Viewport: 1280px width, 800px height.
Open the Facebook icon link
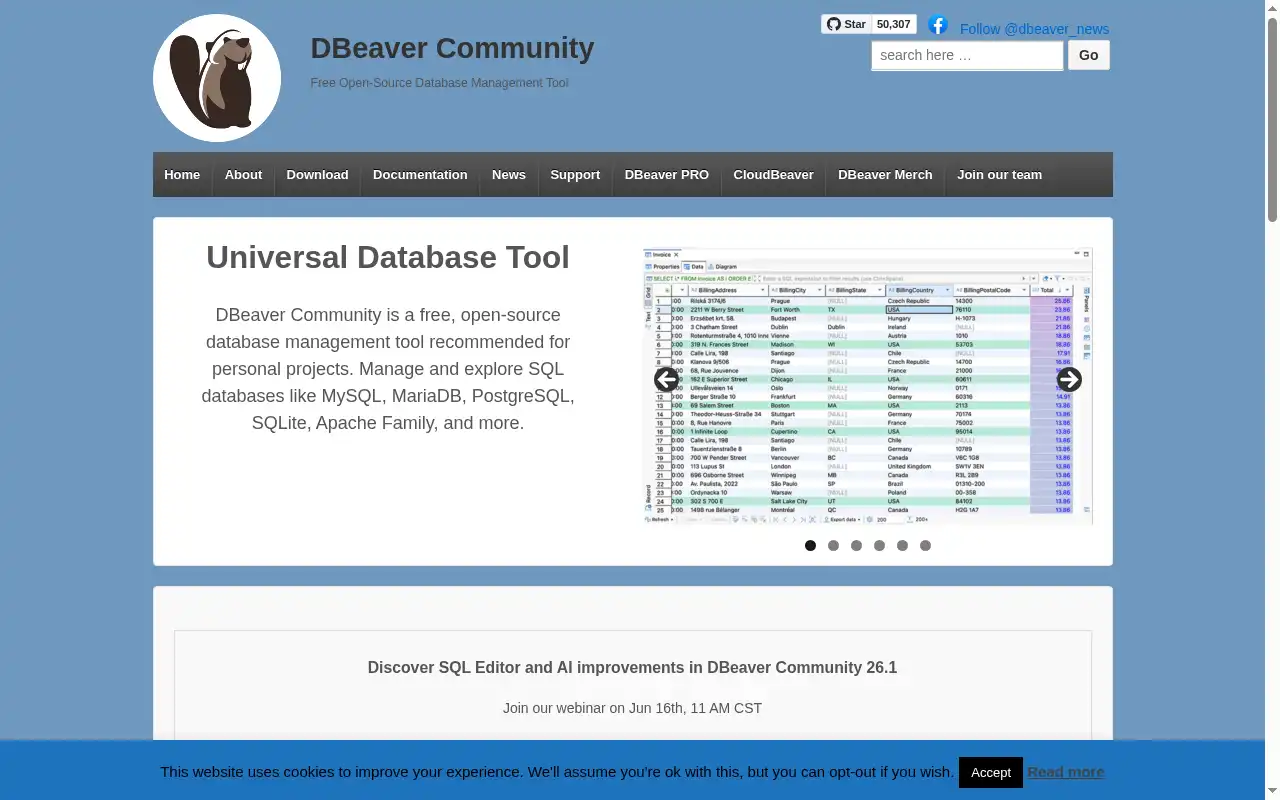click(937, 25)
